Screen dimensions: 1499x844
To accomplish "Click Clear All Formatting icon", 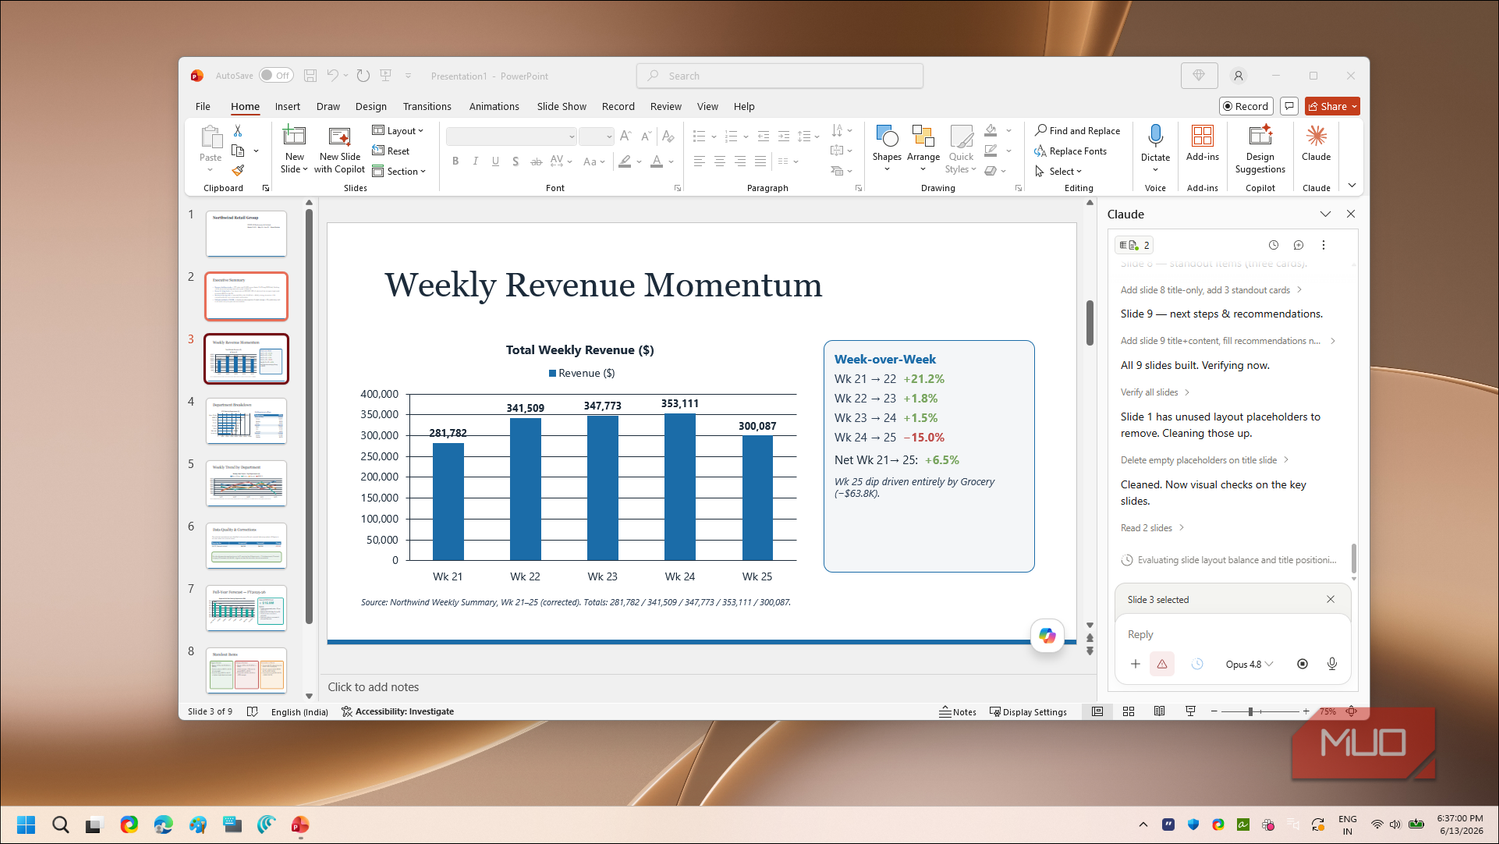I will pos(668,136).
